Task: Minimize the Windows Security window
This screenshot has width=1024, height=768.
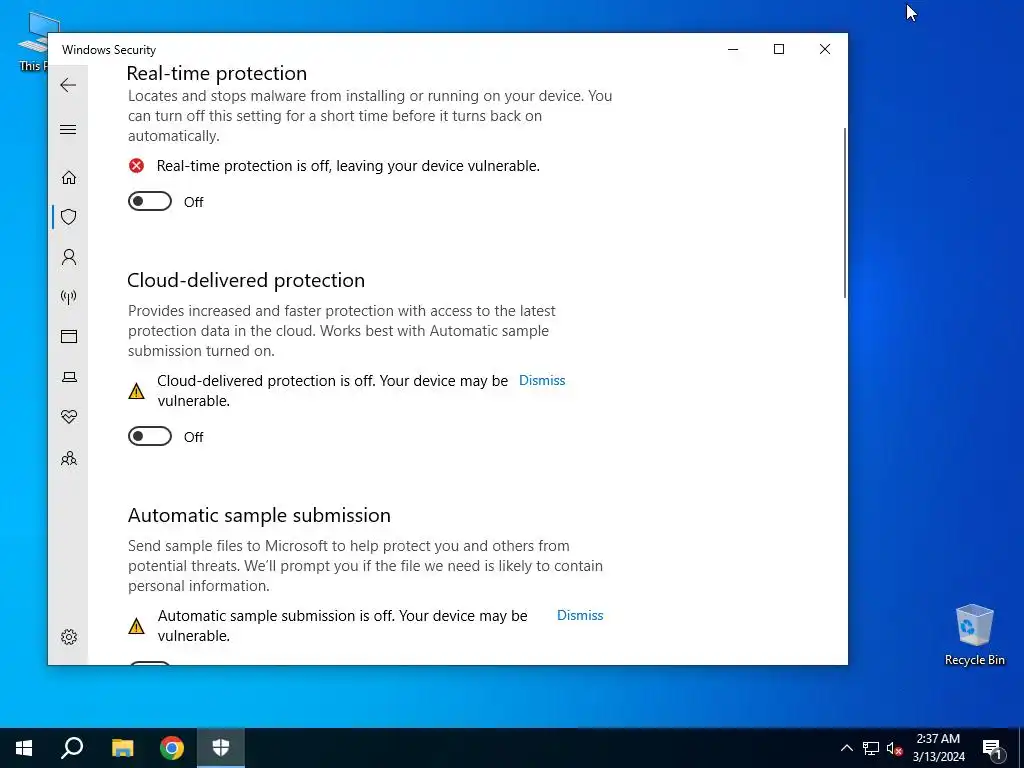Action: click(x=733, y=49)
